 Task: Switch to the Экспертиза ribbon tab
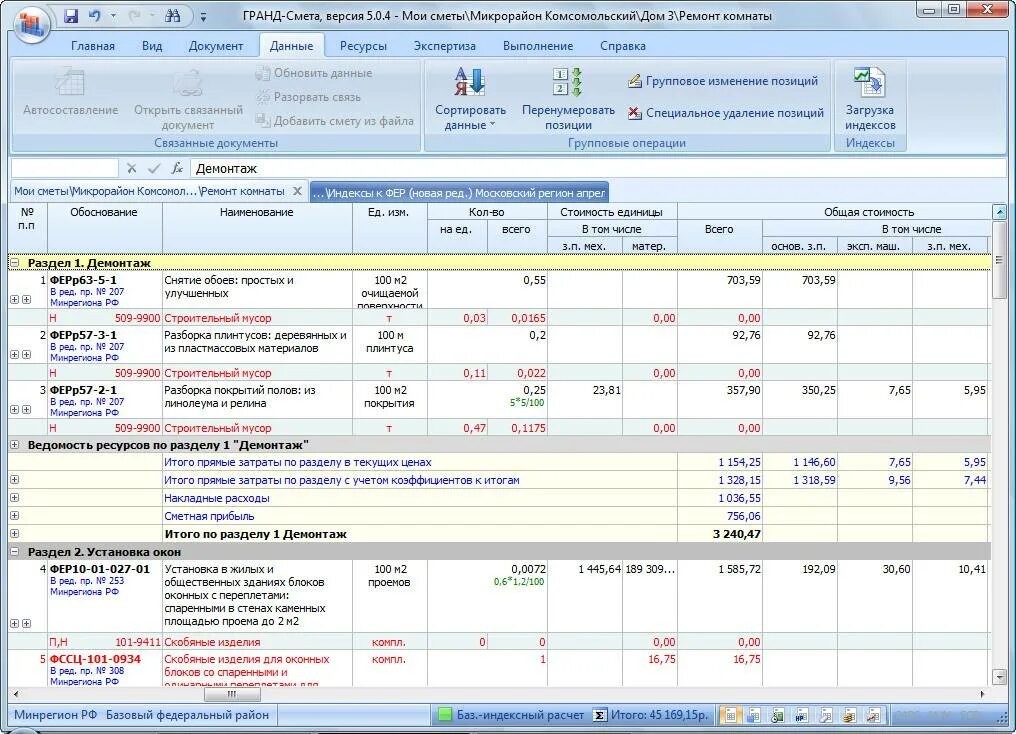click(x=444, y=46)
